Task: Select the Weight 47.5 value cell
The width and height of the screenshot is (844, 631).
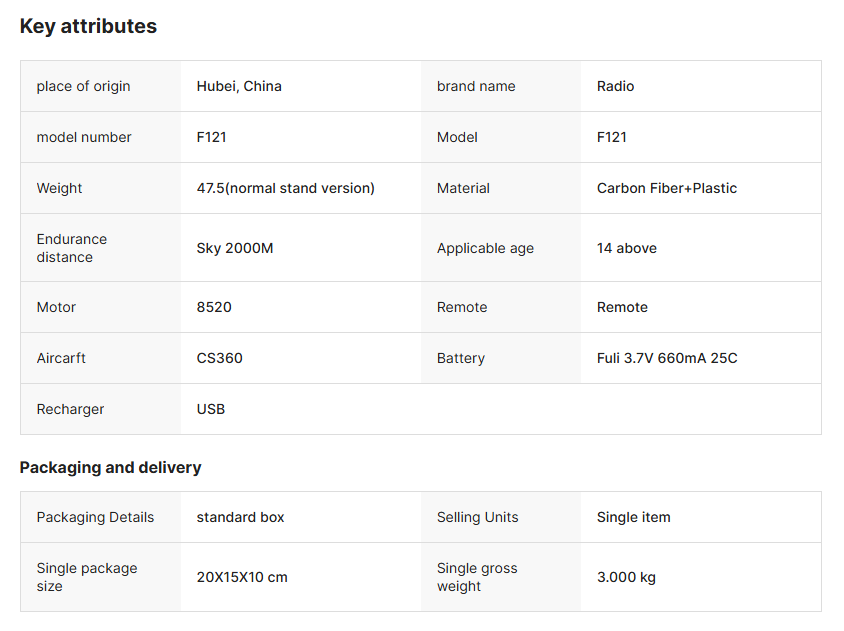Action: [285, 188]
